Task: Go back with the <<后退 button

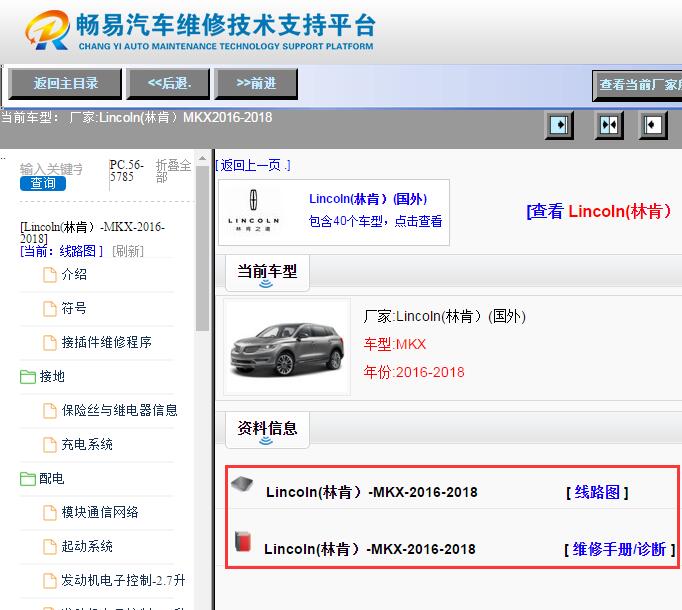Action: coord(168,84)
